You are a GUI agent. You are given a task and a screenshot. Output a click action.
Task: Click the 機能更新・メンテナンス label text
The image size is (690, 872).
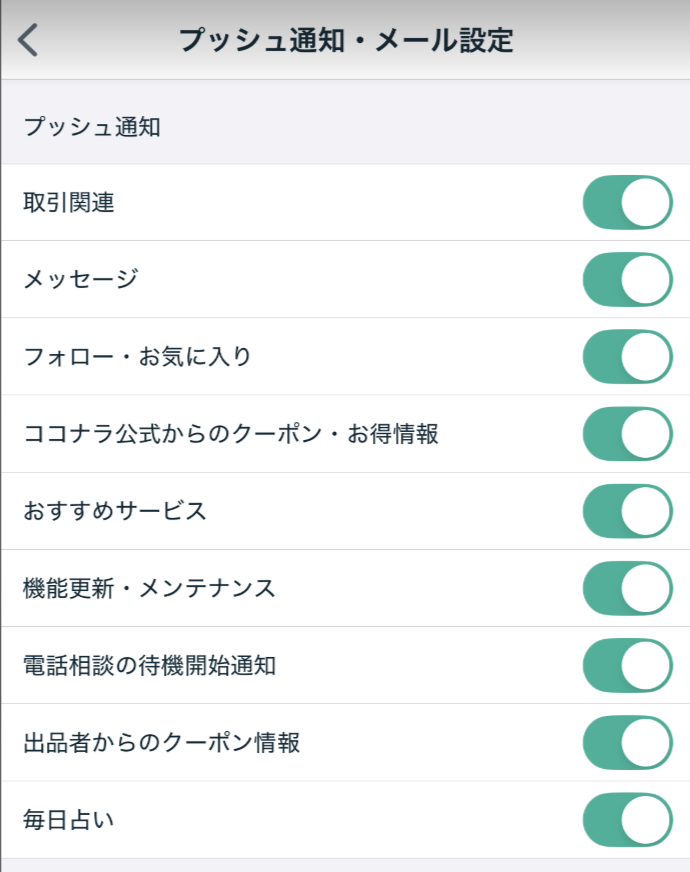tap(149, 588)
